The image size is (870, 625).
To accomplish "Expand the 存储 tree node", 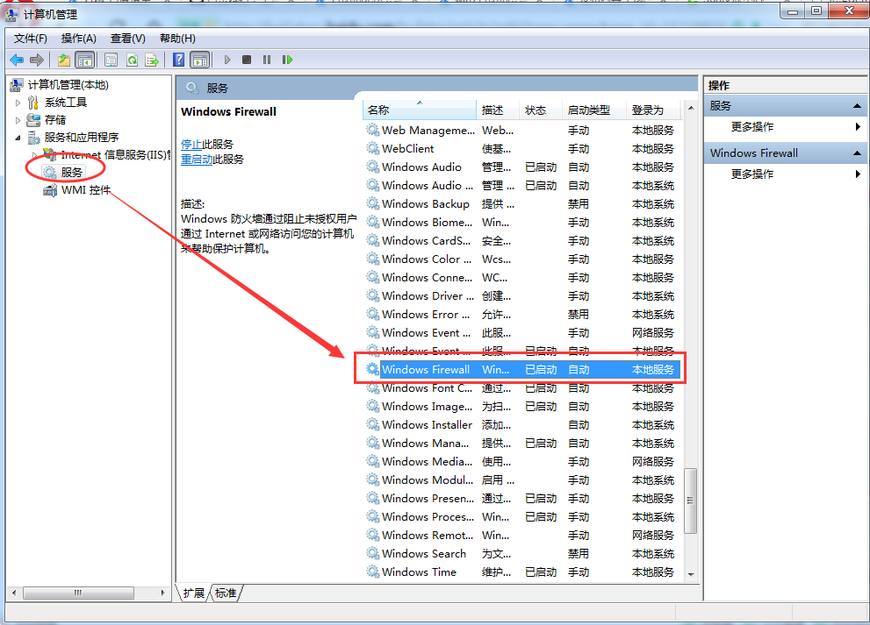I will (18, 120).
